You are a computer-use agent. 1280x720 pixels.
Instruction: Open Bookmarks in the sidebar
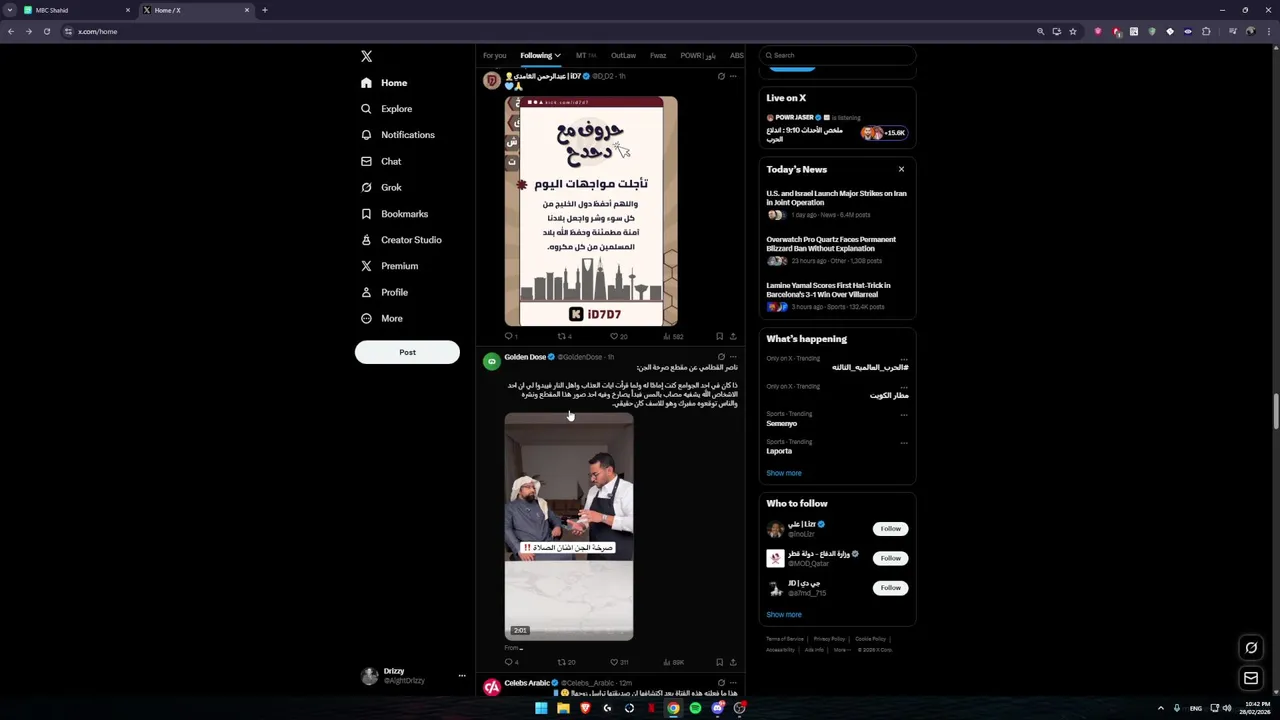click(394, 214)
